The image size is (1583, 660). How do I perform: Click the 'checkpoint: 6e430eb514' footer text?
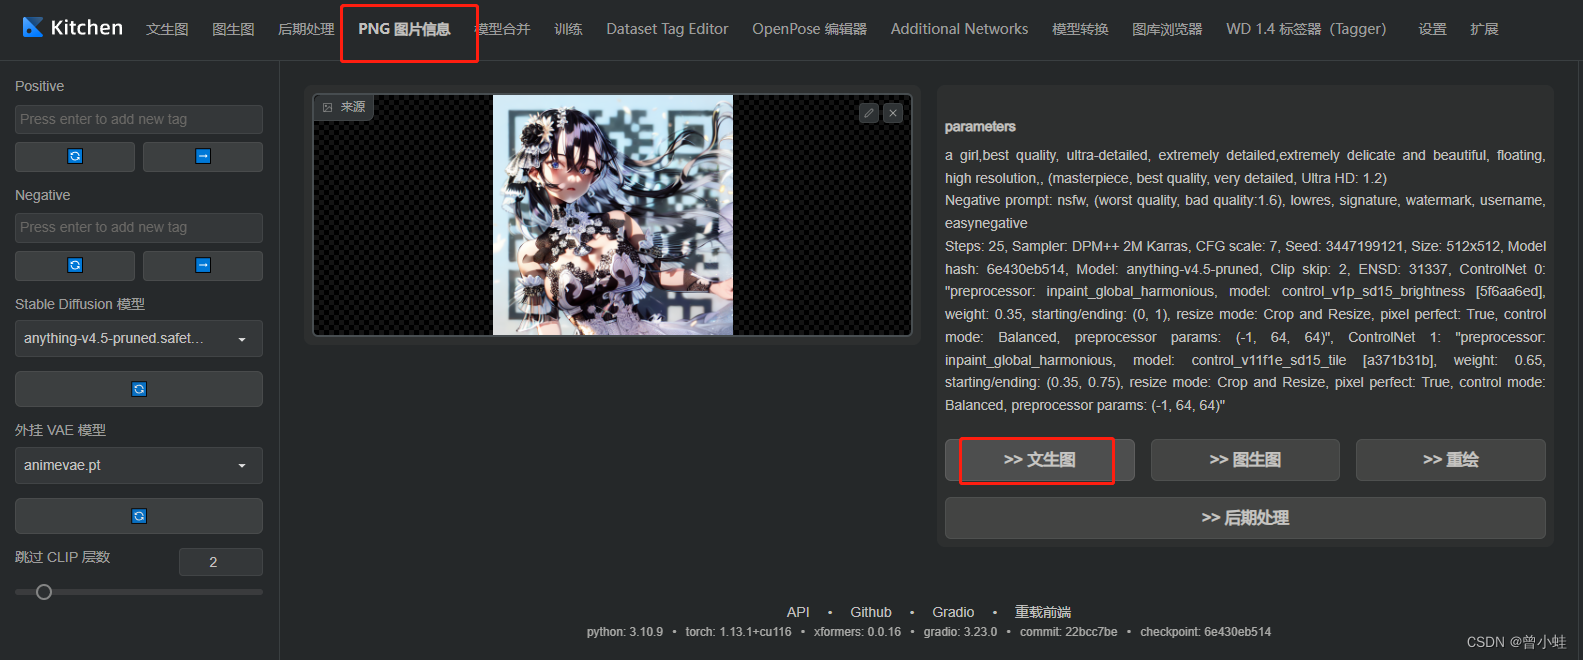[1205, 632]
